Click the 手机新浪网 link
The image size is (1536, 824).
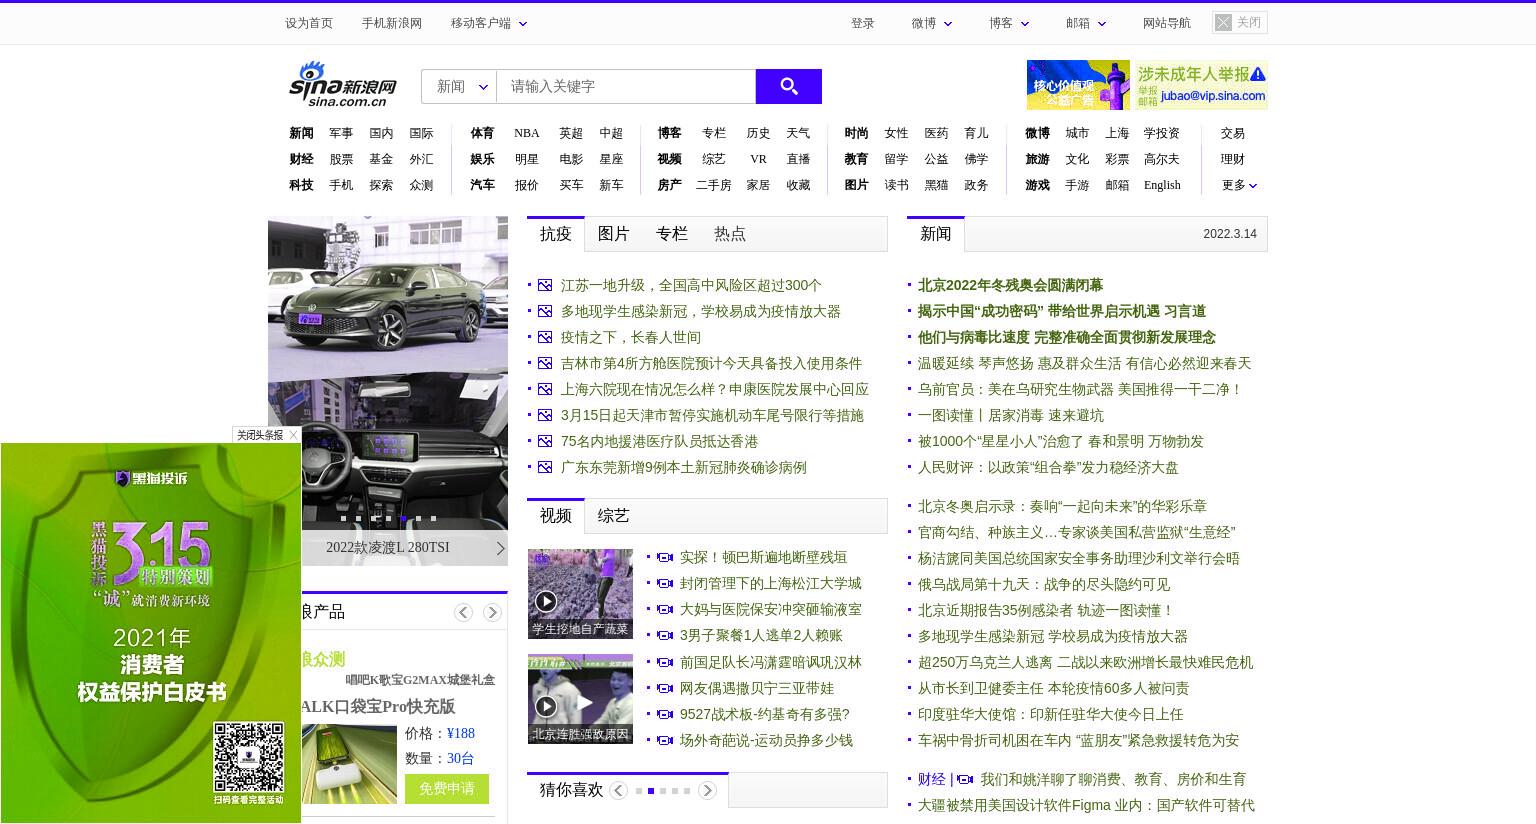click(x=392, y=23)
